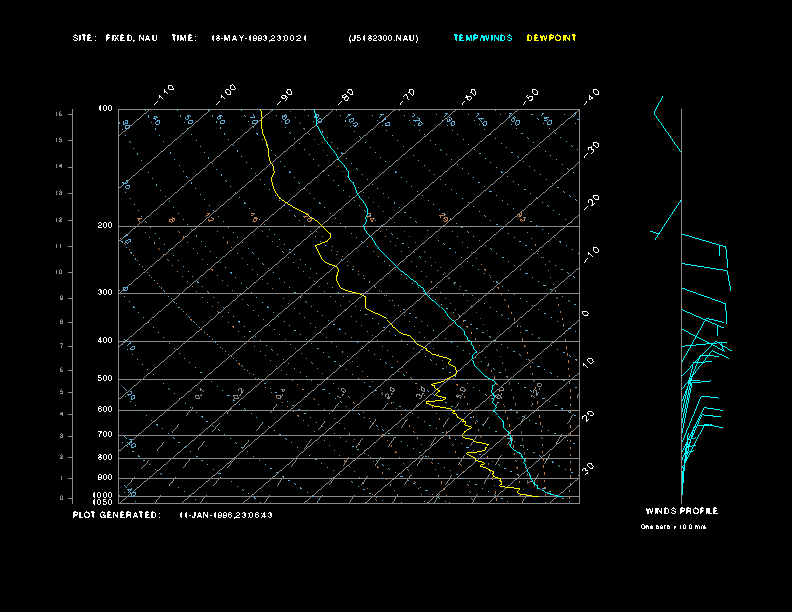The height and width of the screenshot is (612, 792).
Task: Click the -80 temperature isotherm label
Action: (x=346, y=96)
